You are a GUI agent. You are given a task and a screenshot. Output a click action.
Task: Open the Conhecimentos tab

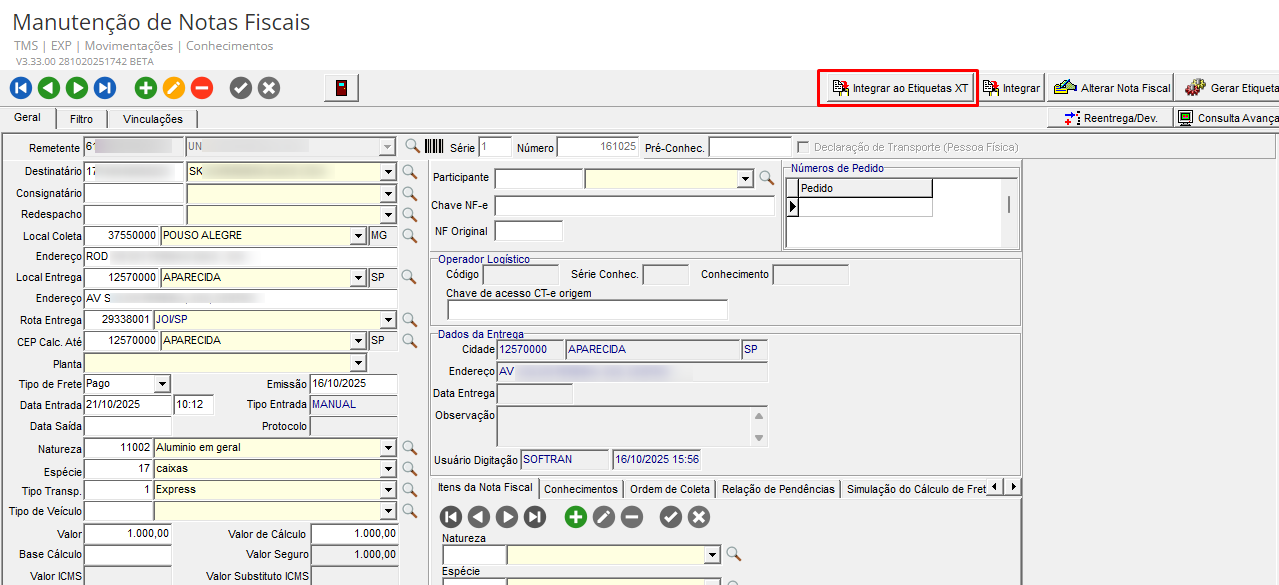click(x=580, y=489)
